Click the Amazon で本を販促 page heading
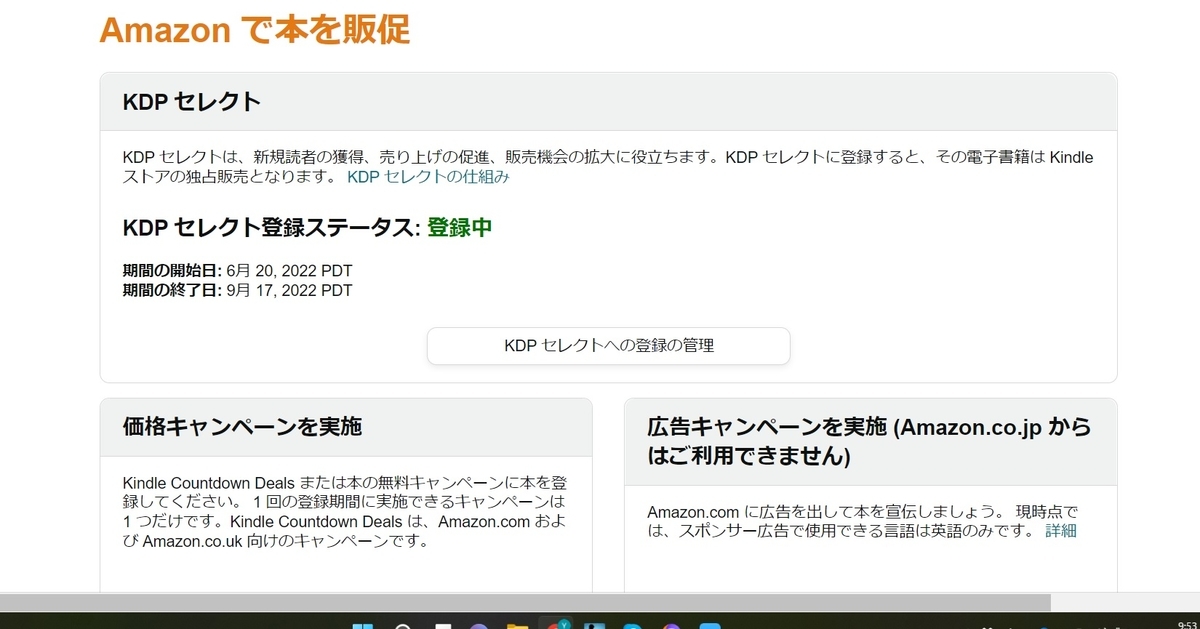Screen dimensions: 1200x629 tap(254, 30)
